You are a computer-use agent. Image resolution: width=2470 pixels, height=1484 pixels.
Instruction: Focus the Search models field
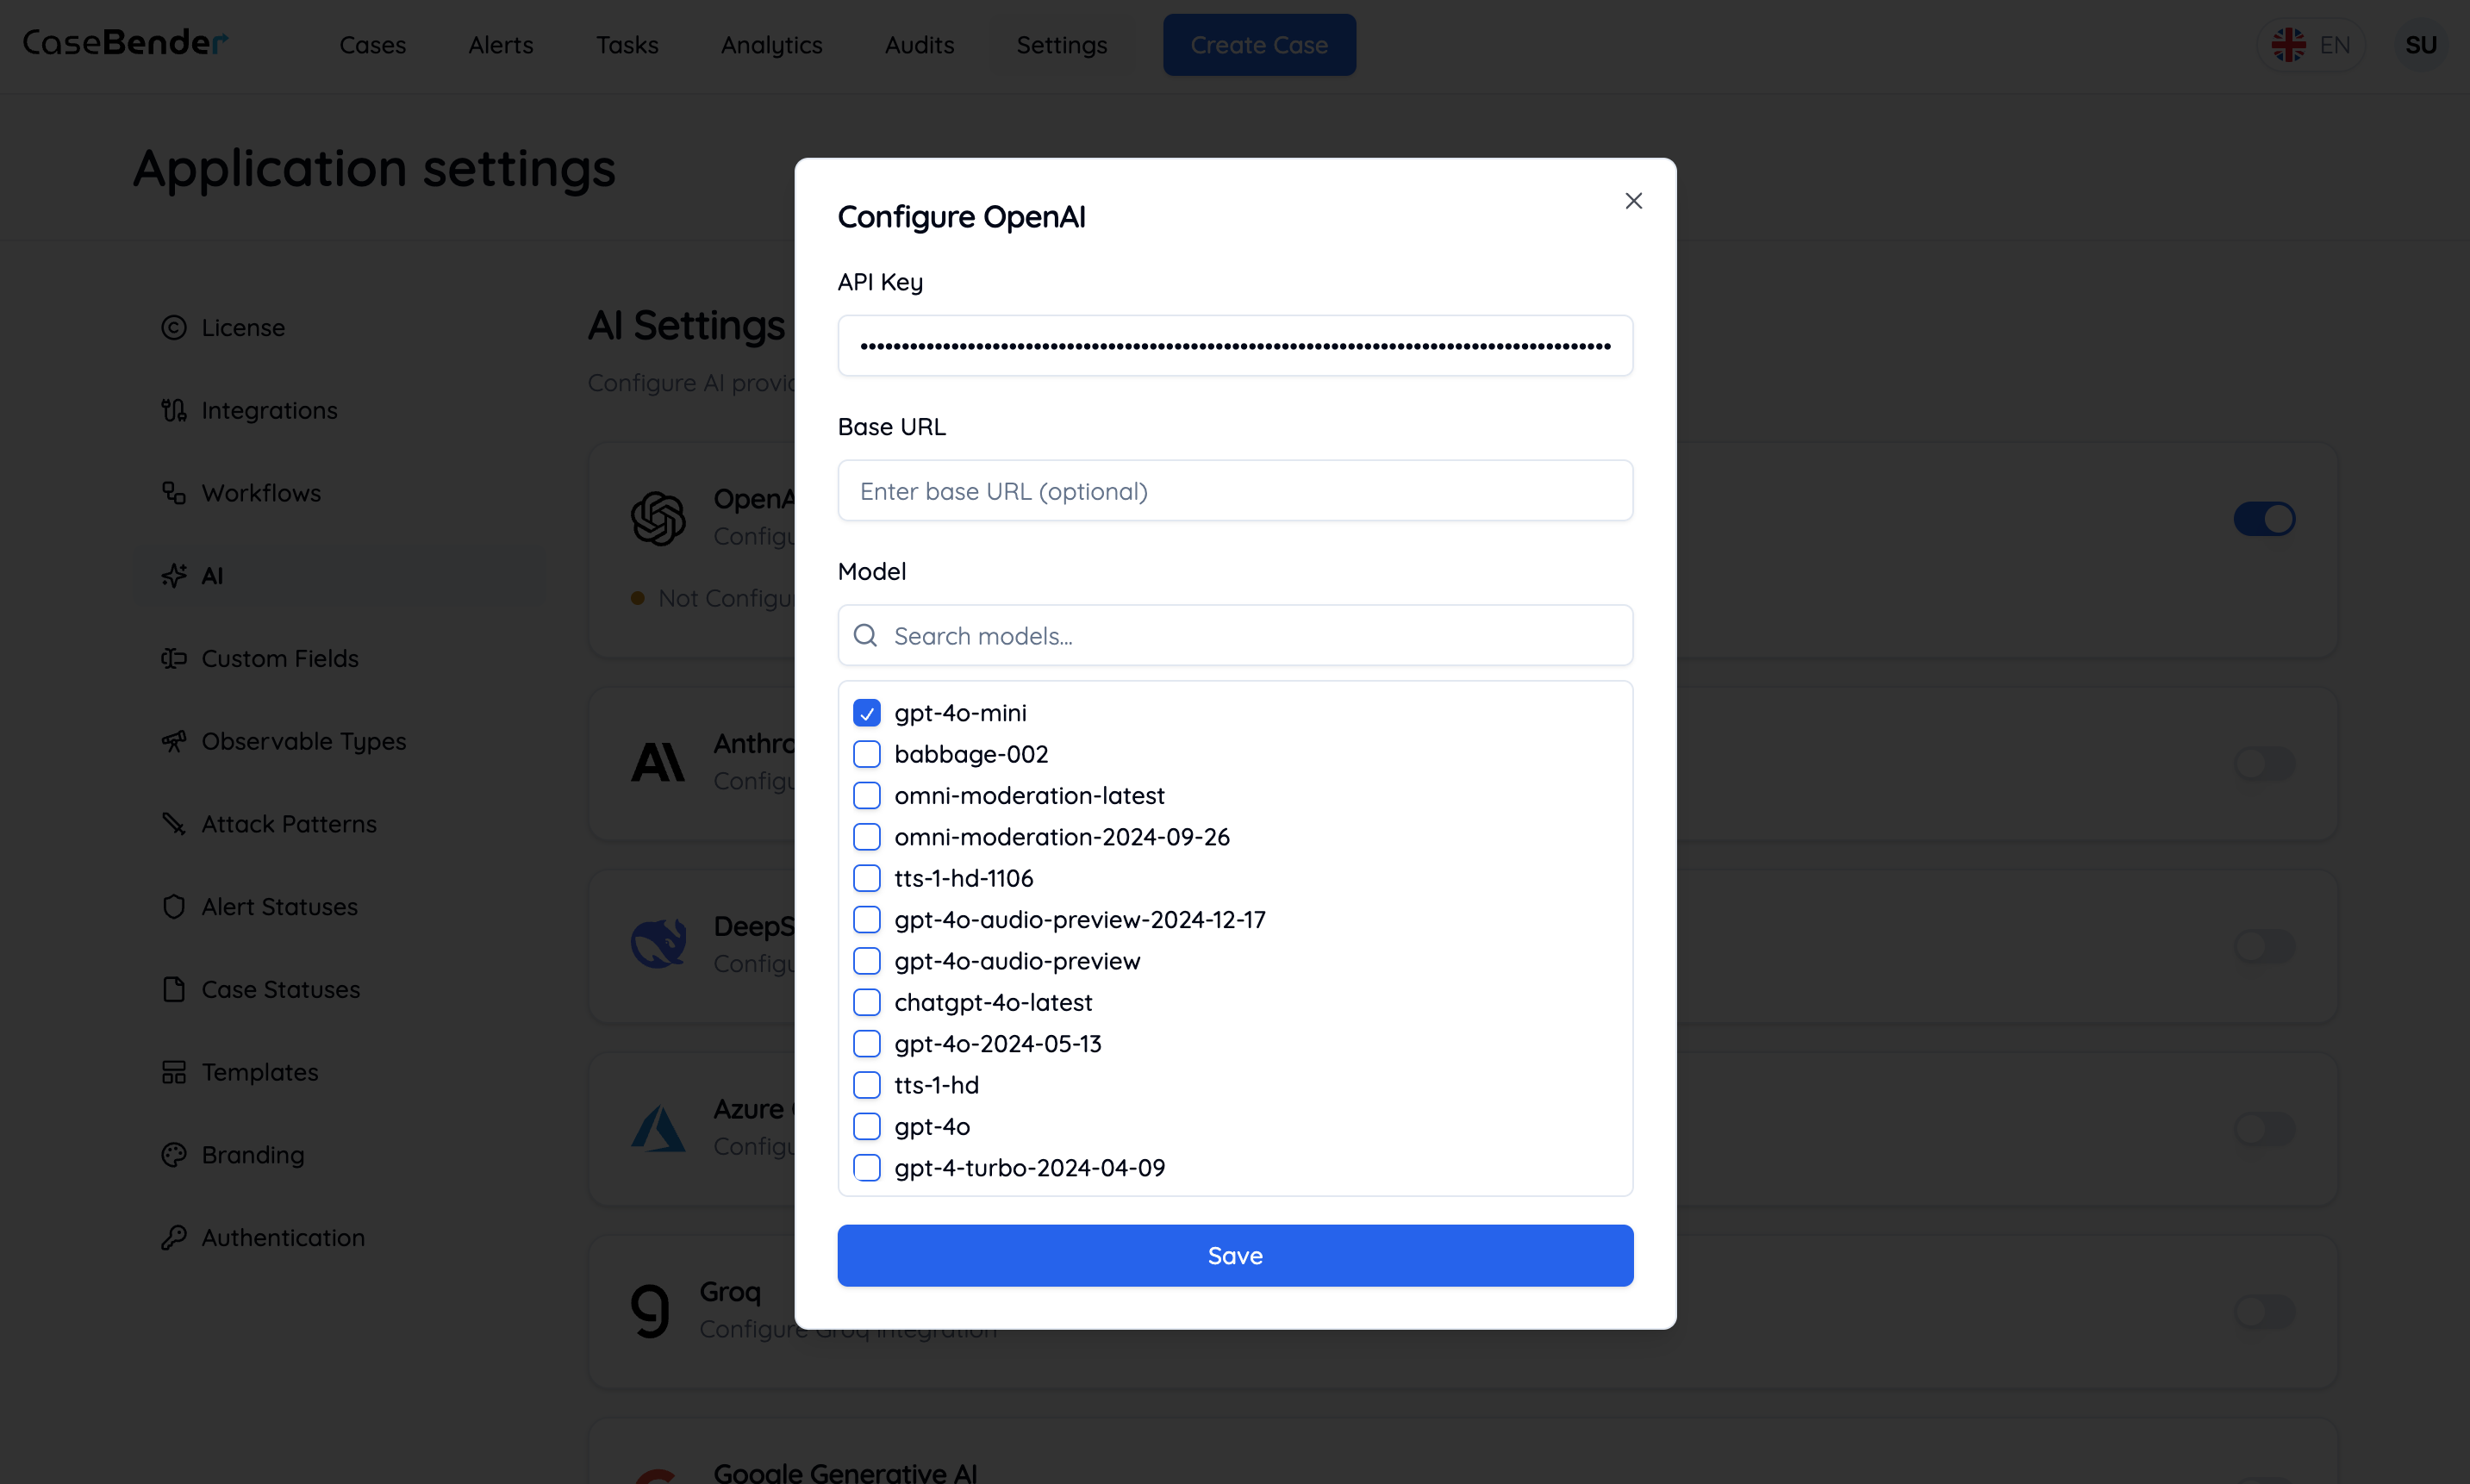point(1235,636)
